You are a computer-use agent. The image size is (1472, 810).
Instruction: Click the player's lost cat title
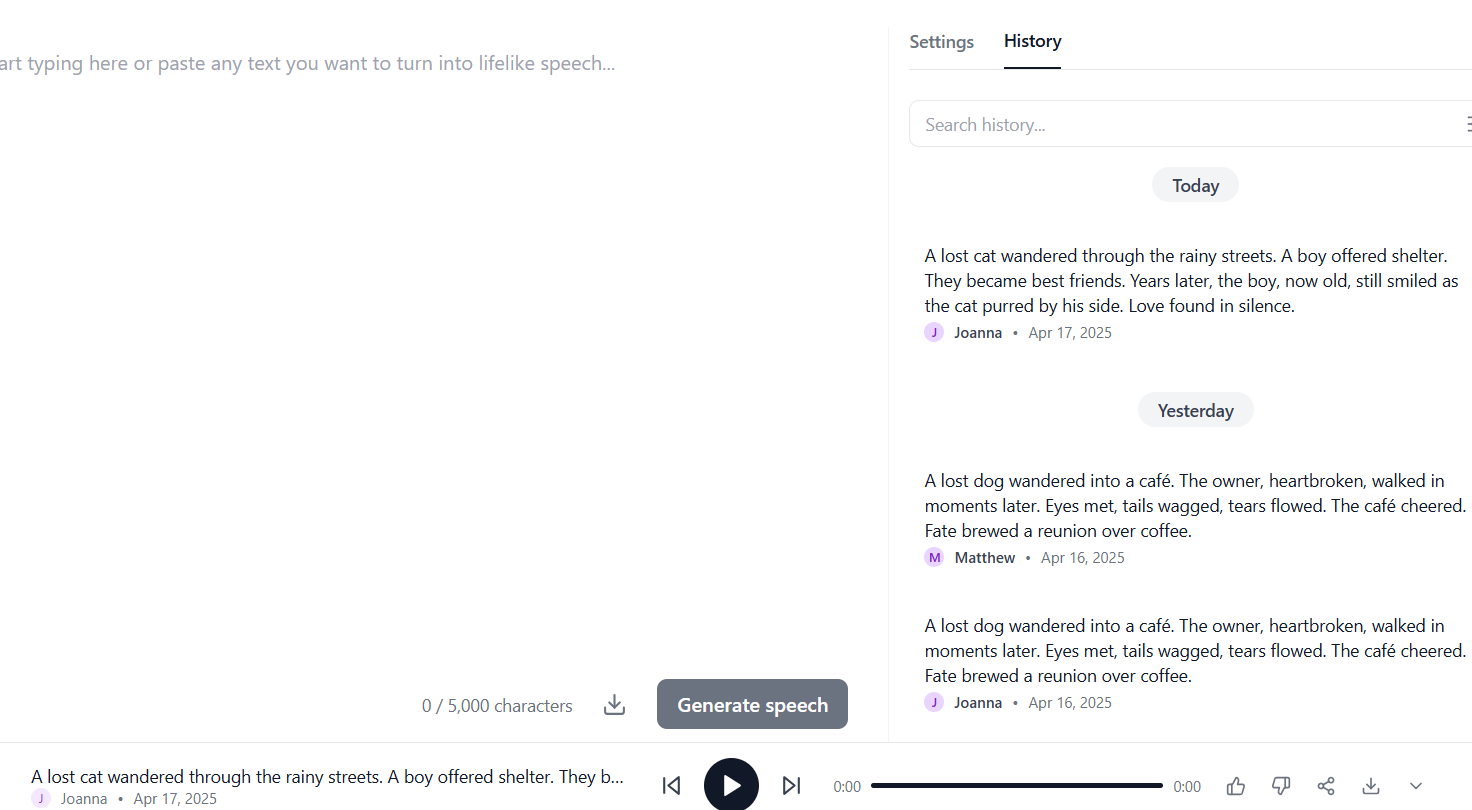(x=327, y=777)
